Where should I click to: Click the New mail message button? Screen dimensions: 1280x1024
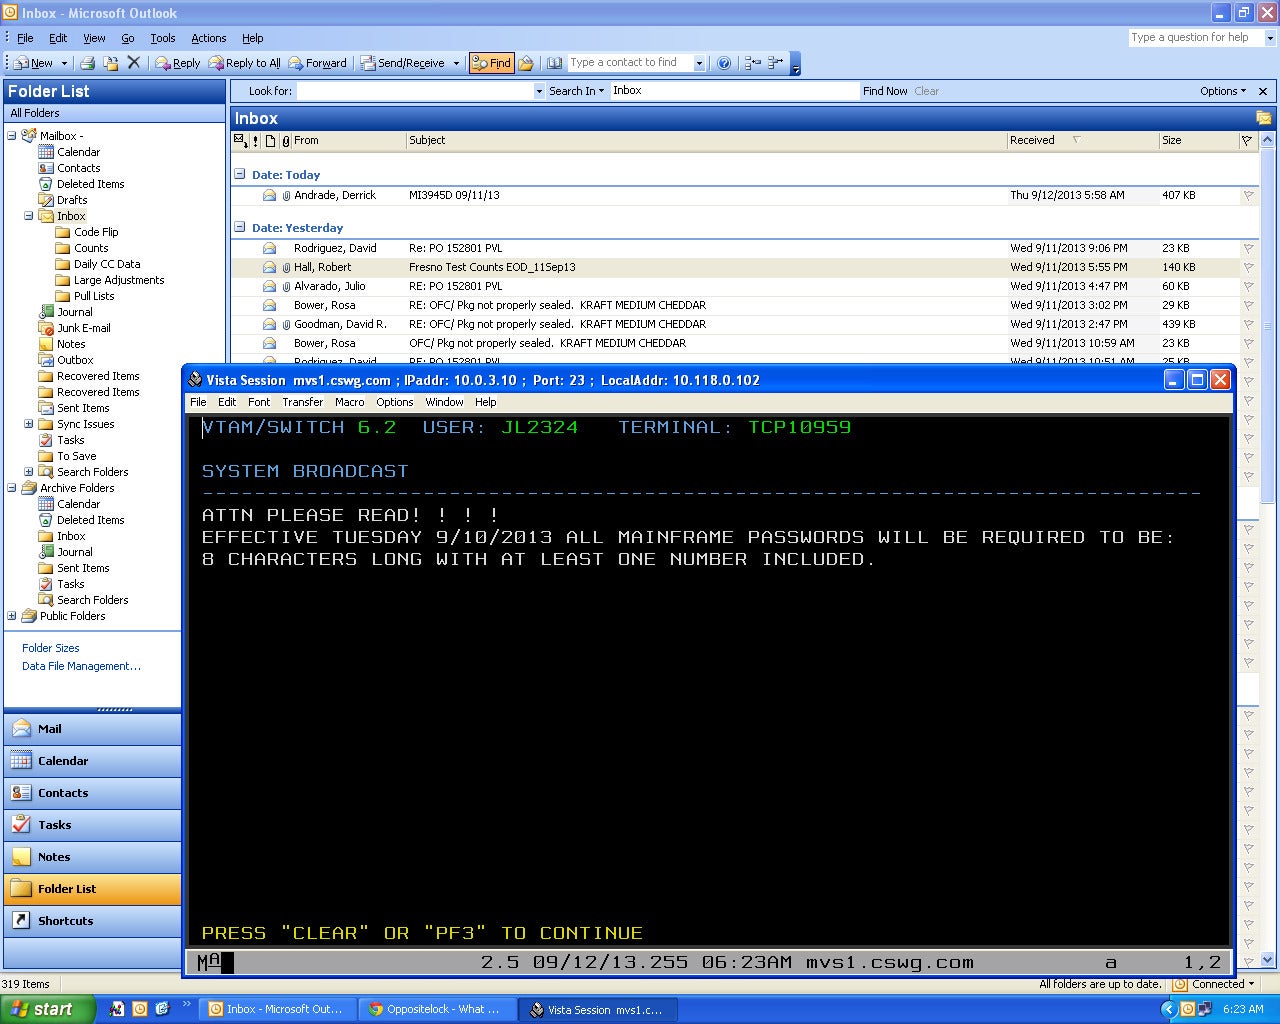pyautogui.click(x=33, y=63)
